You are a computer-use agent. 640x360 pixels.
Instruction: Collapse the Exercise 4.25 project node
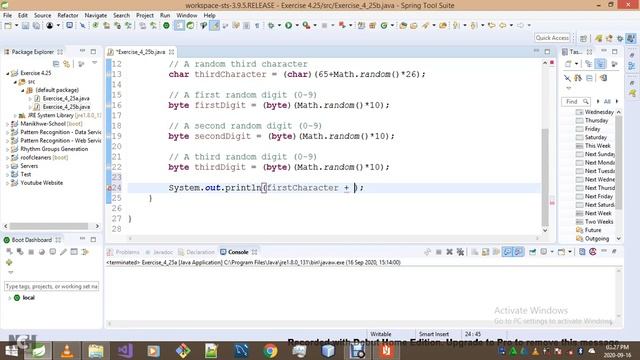(x=7, y=73)
